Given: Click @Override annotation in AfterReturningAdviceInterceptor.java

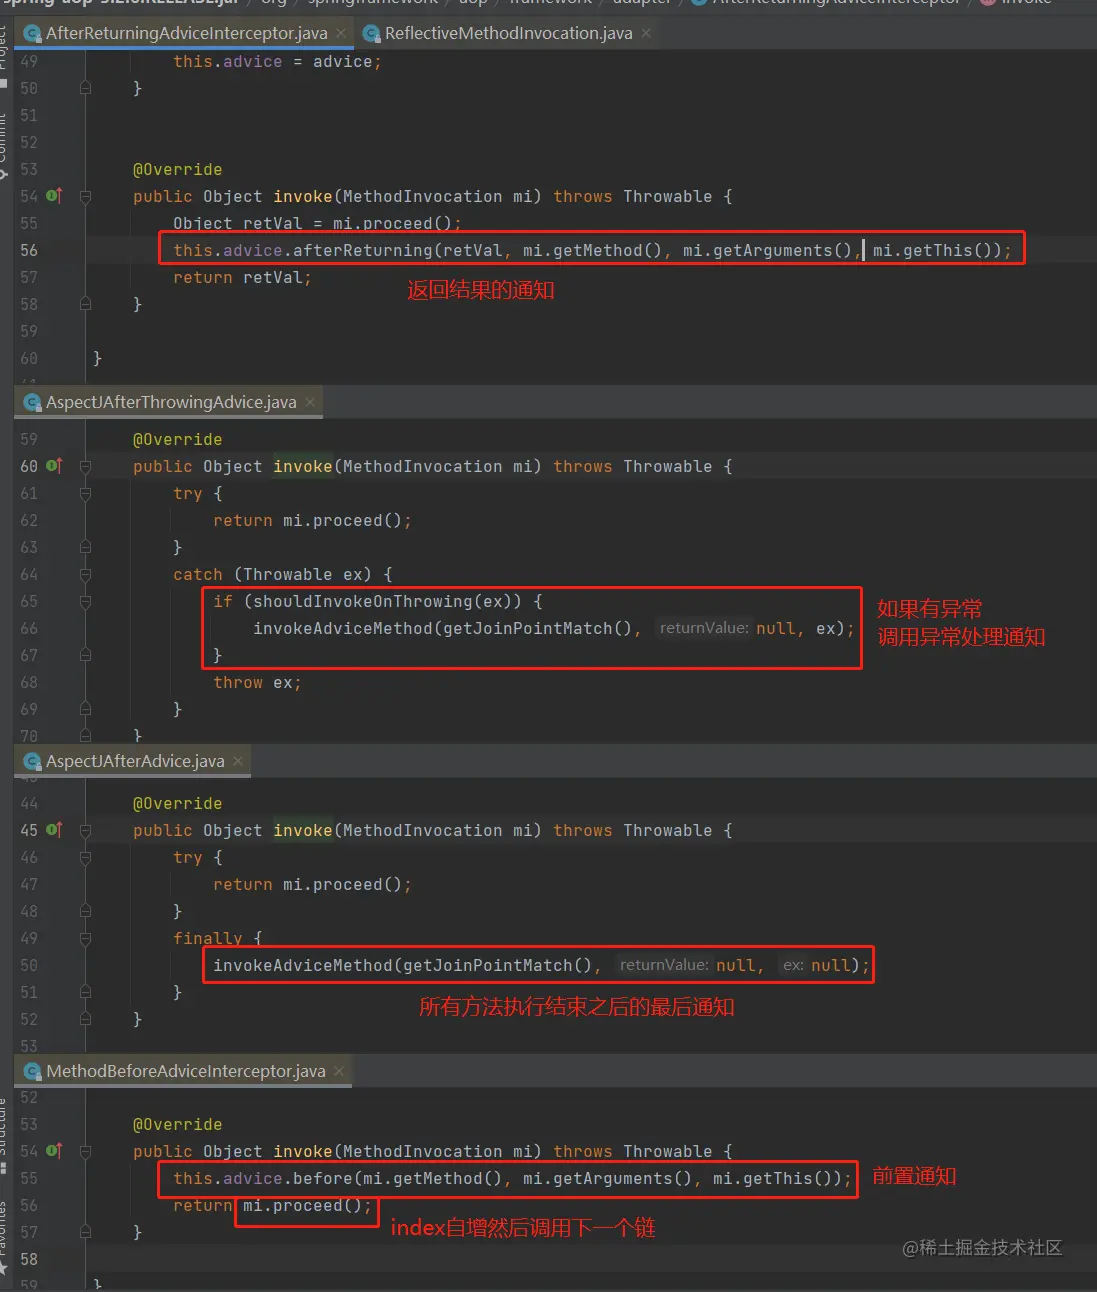Looking at the screenshot, I should [x=178, y=169].
